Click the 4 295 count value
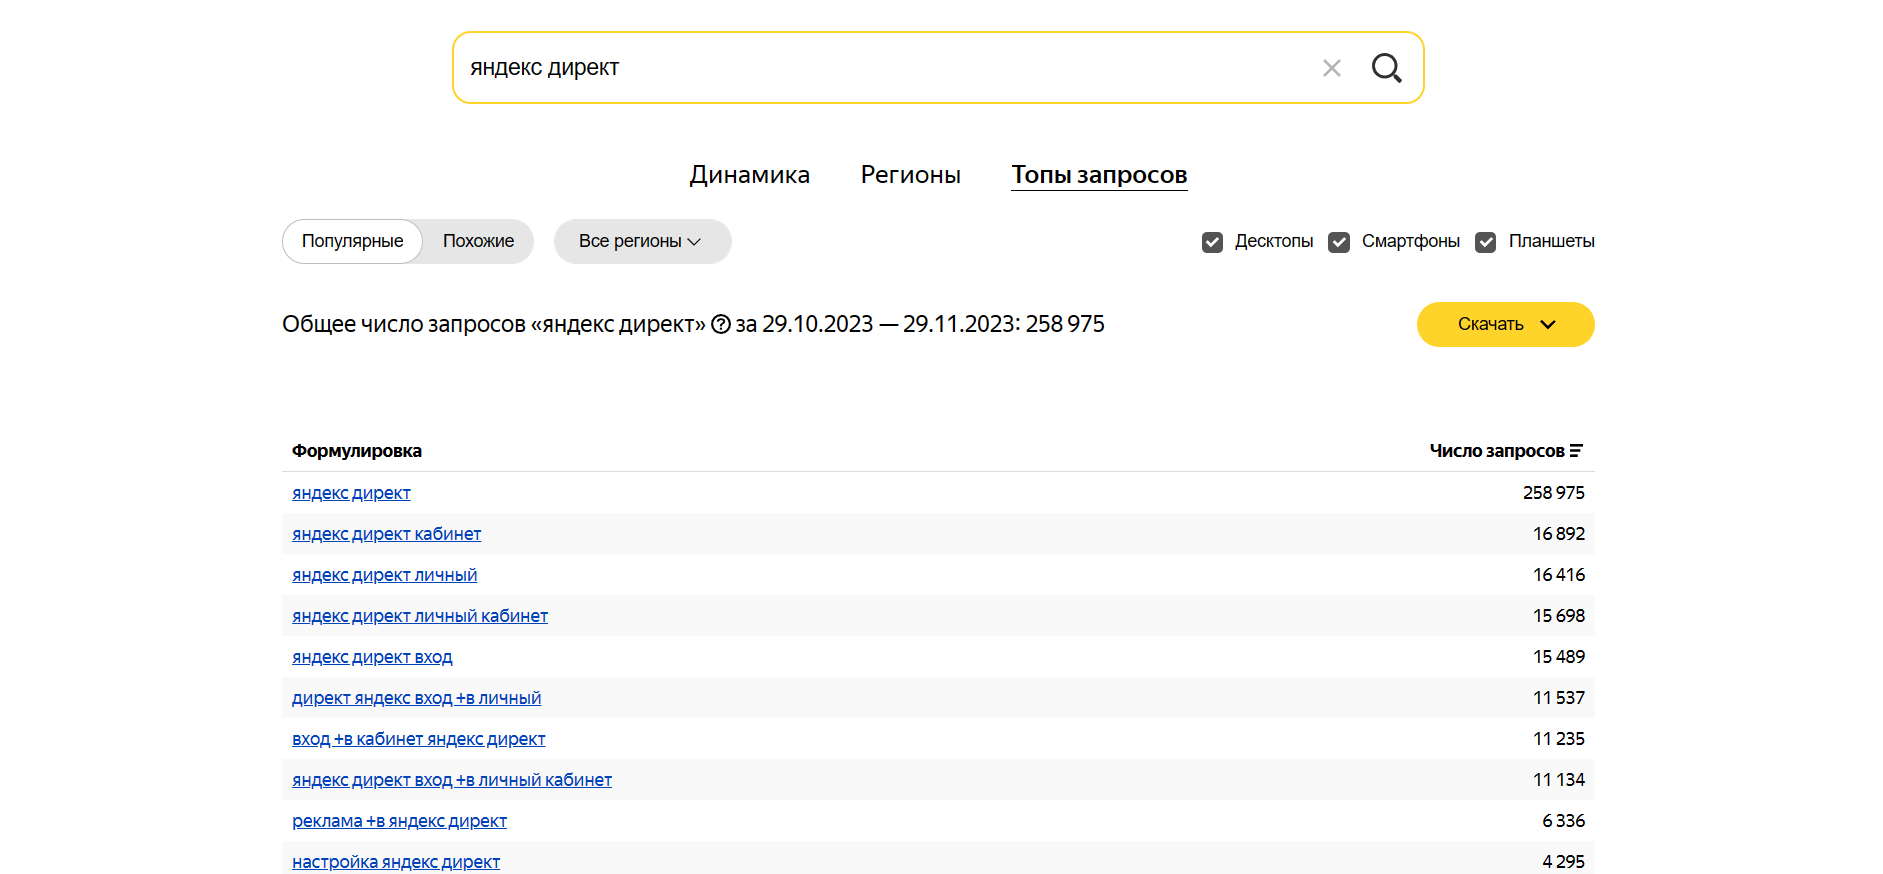Image resolution: width=1883 pixels, height=874 pixels. tap(1563, 862)
